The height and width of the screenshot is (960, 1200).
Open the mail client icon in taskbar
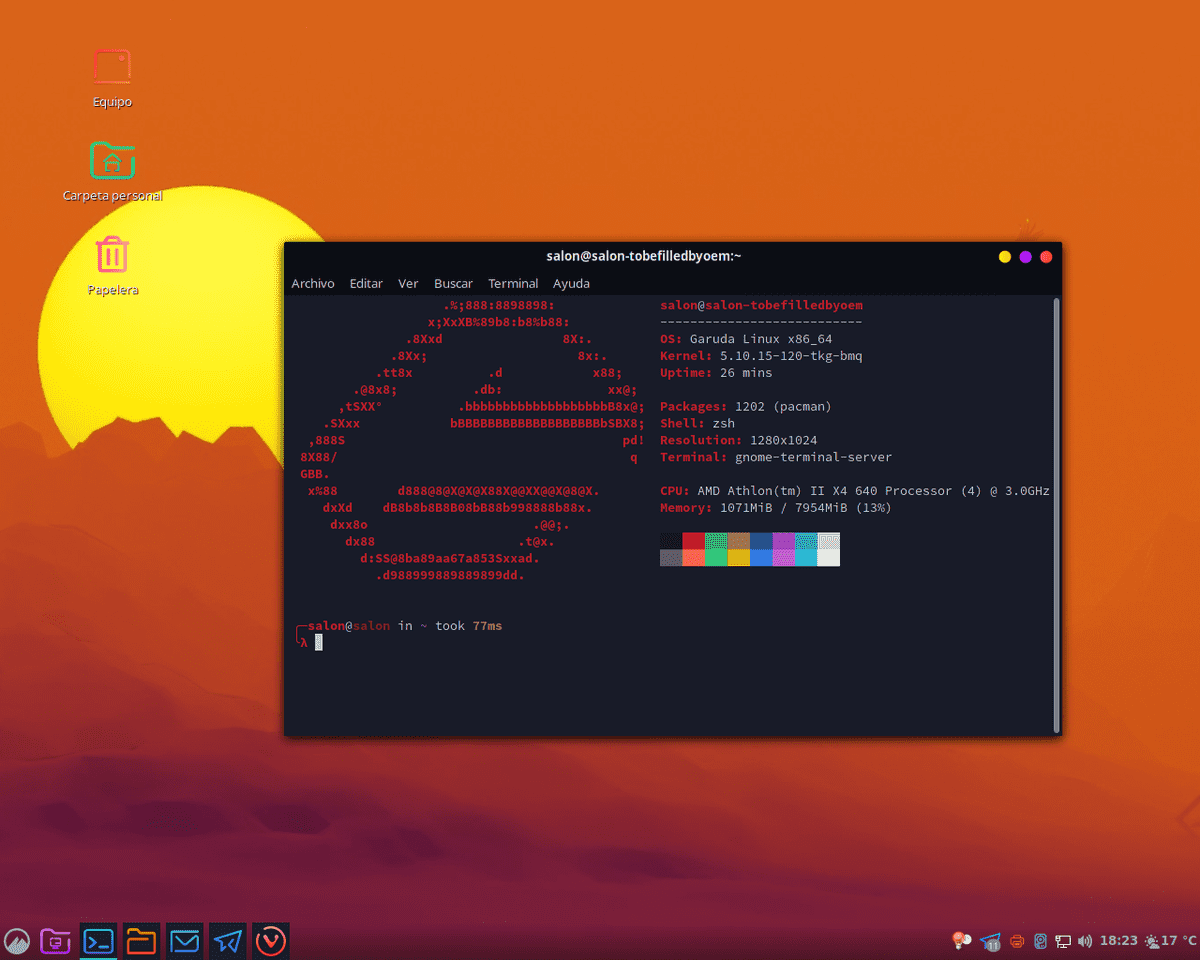(184, 941)
